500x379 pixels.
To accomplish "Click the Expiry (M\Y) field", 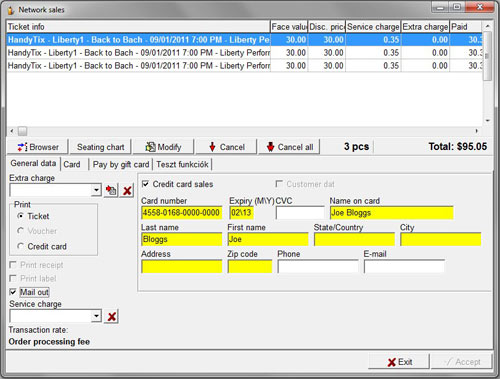I will (x=242, y=213).
